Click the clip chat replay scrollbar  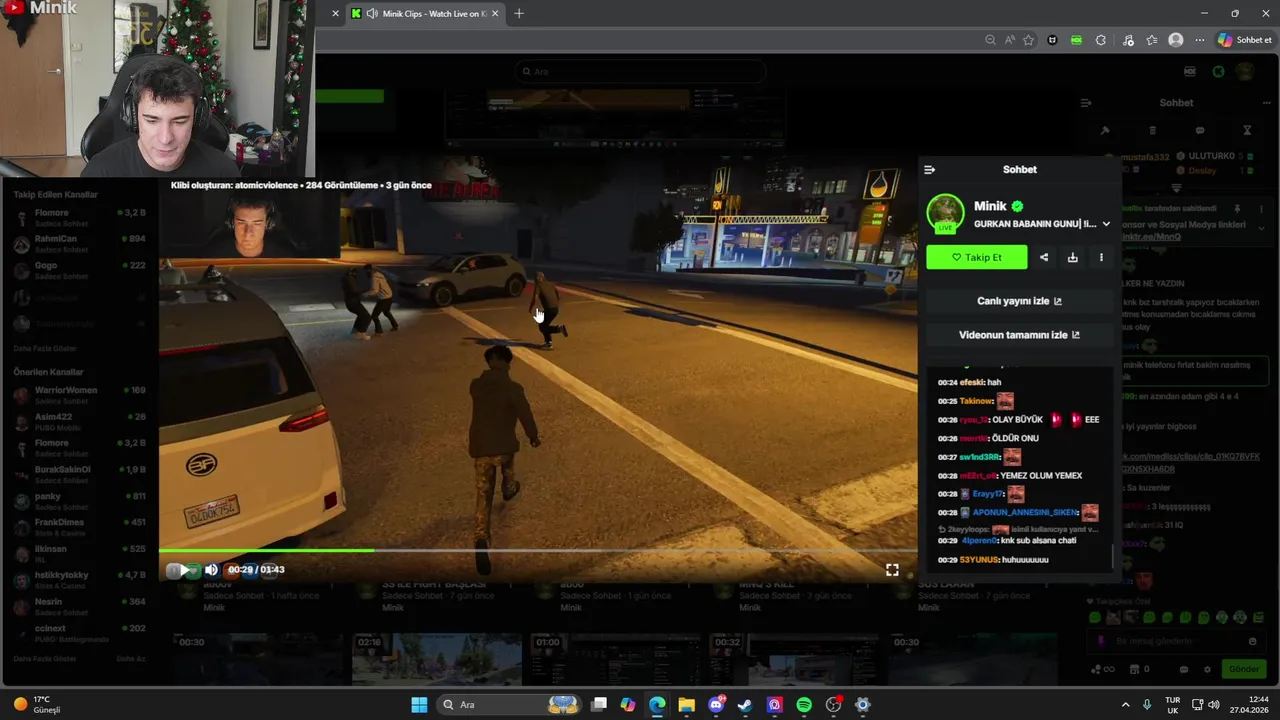1113,557
